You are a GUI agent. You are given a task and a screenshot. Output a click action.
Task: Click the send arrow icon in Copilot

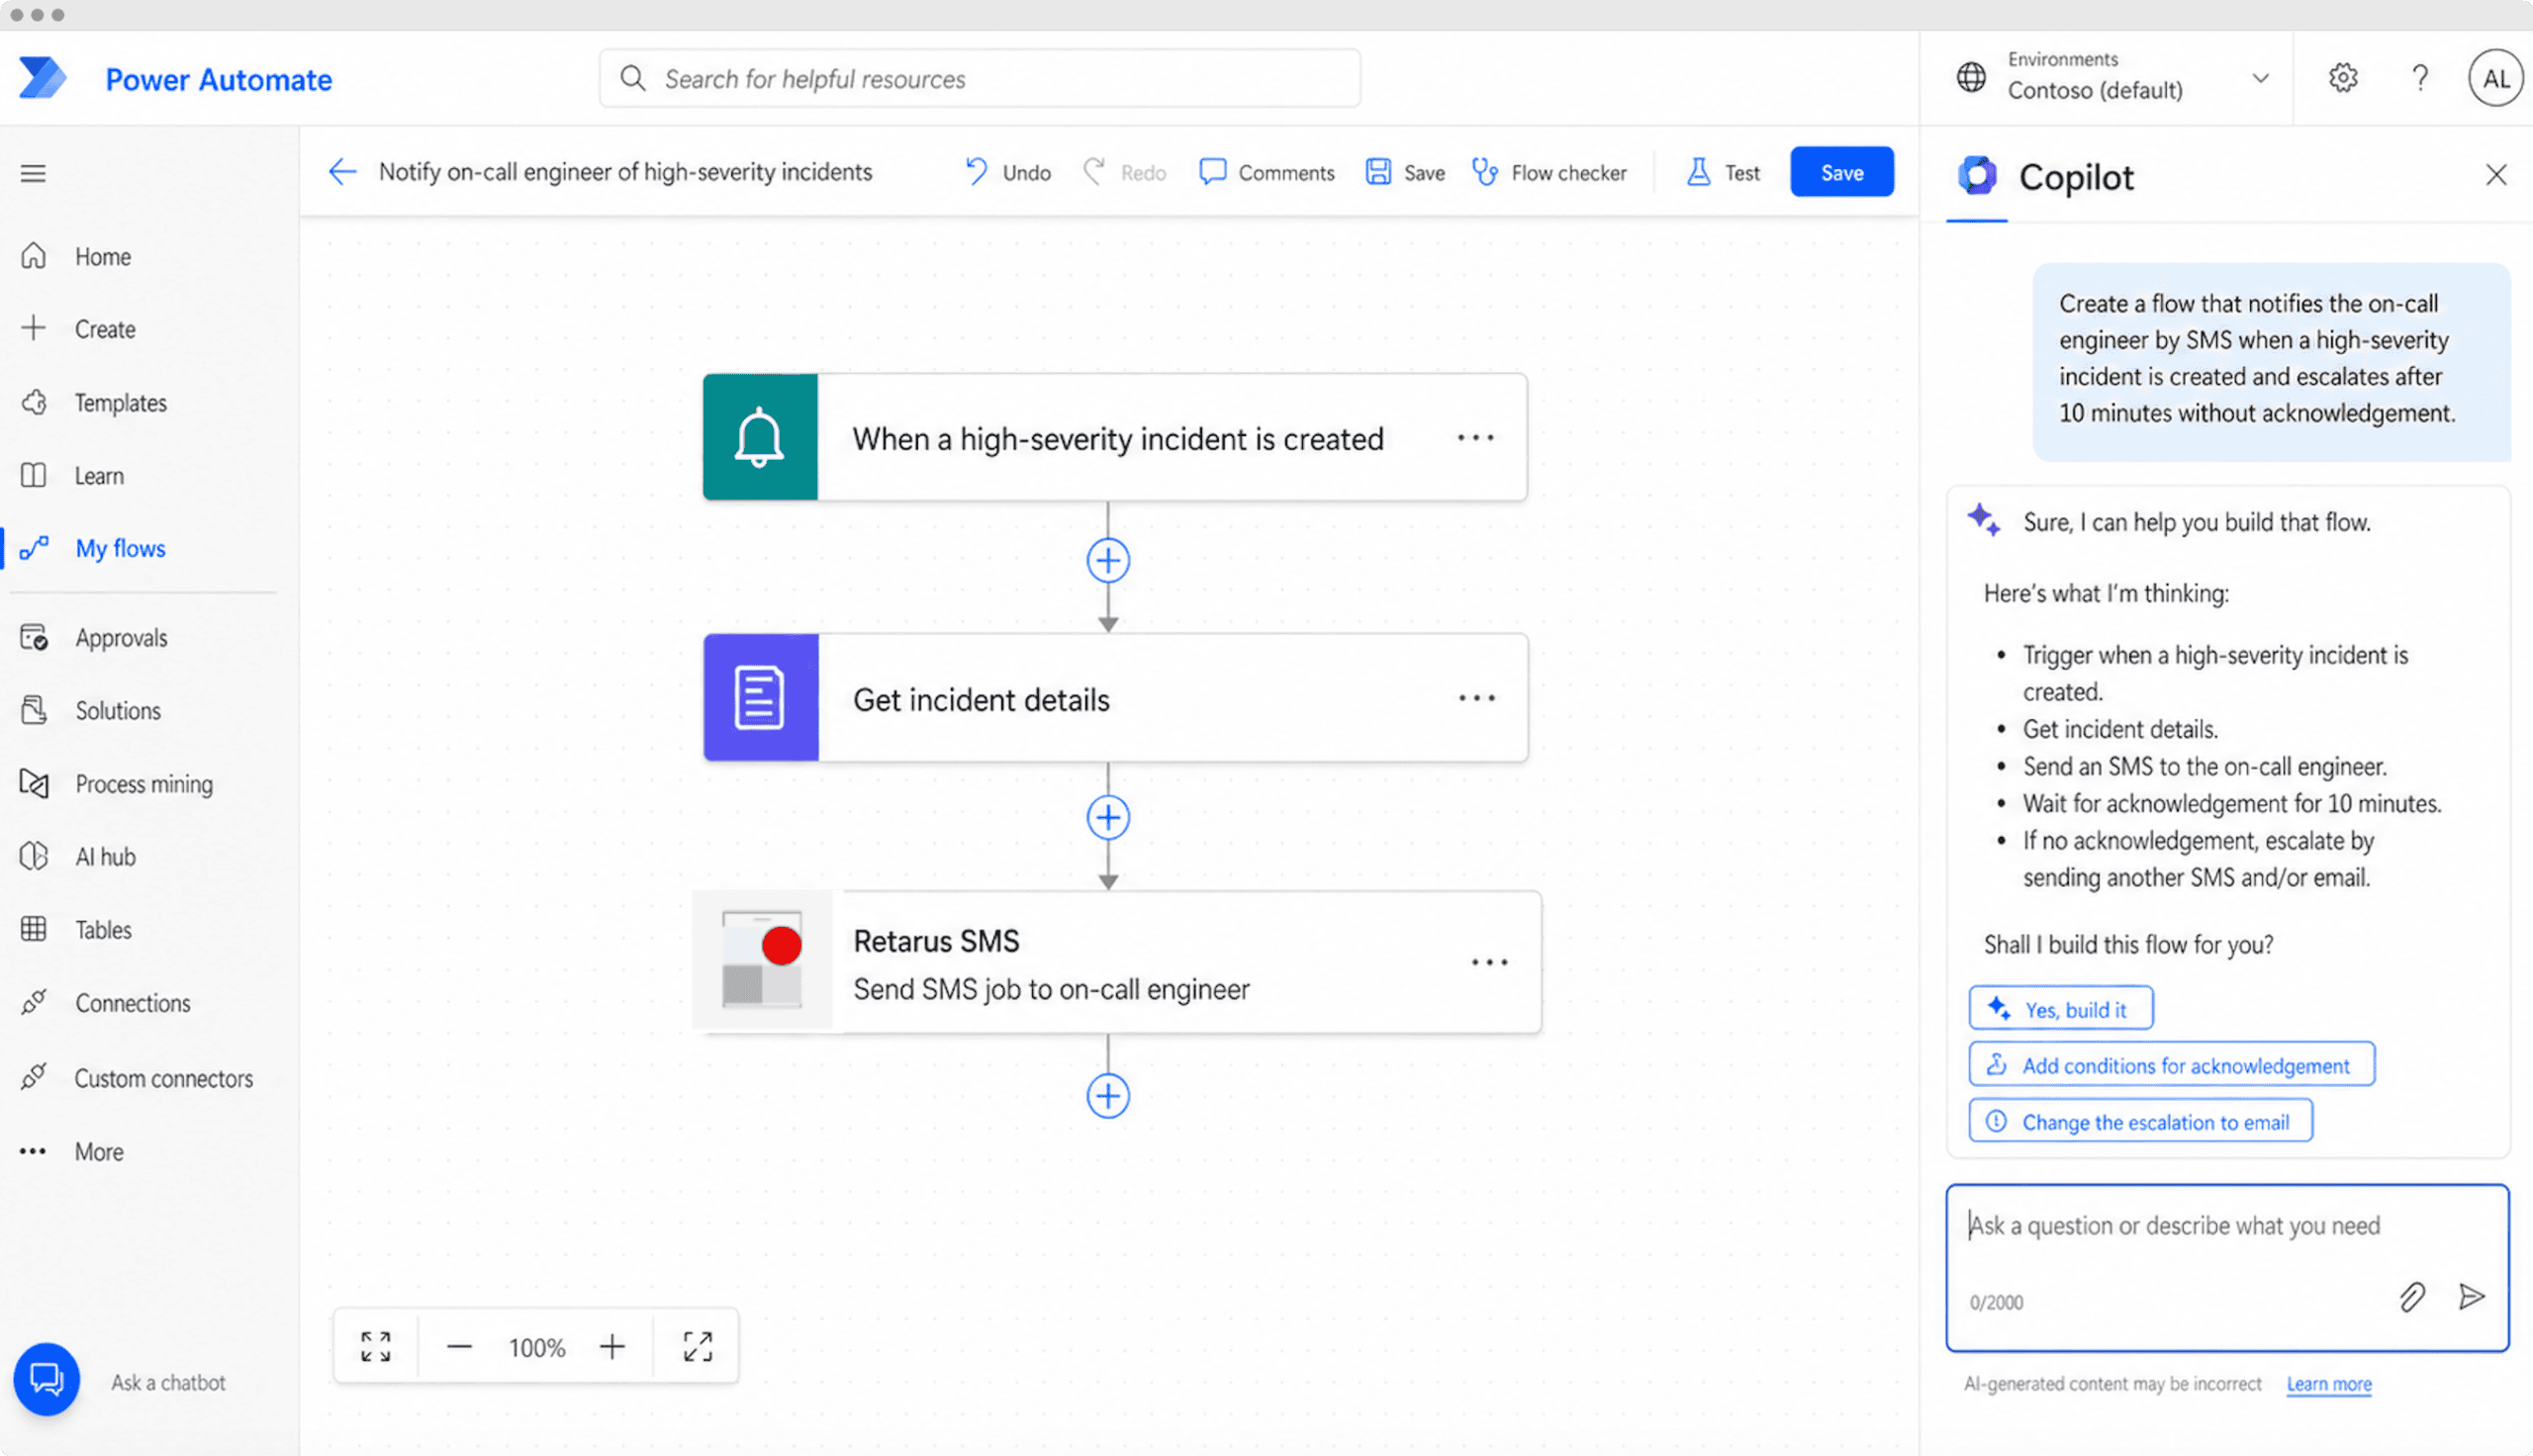[2471, 1297]
